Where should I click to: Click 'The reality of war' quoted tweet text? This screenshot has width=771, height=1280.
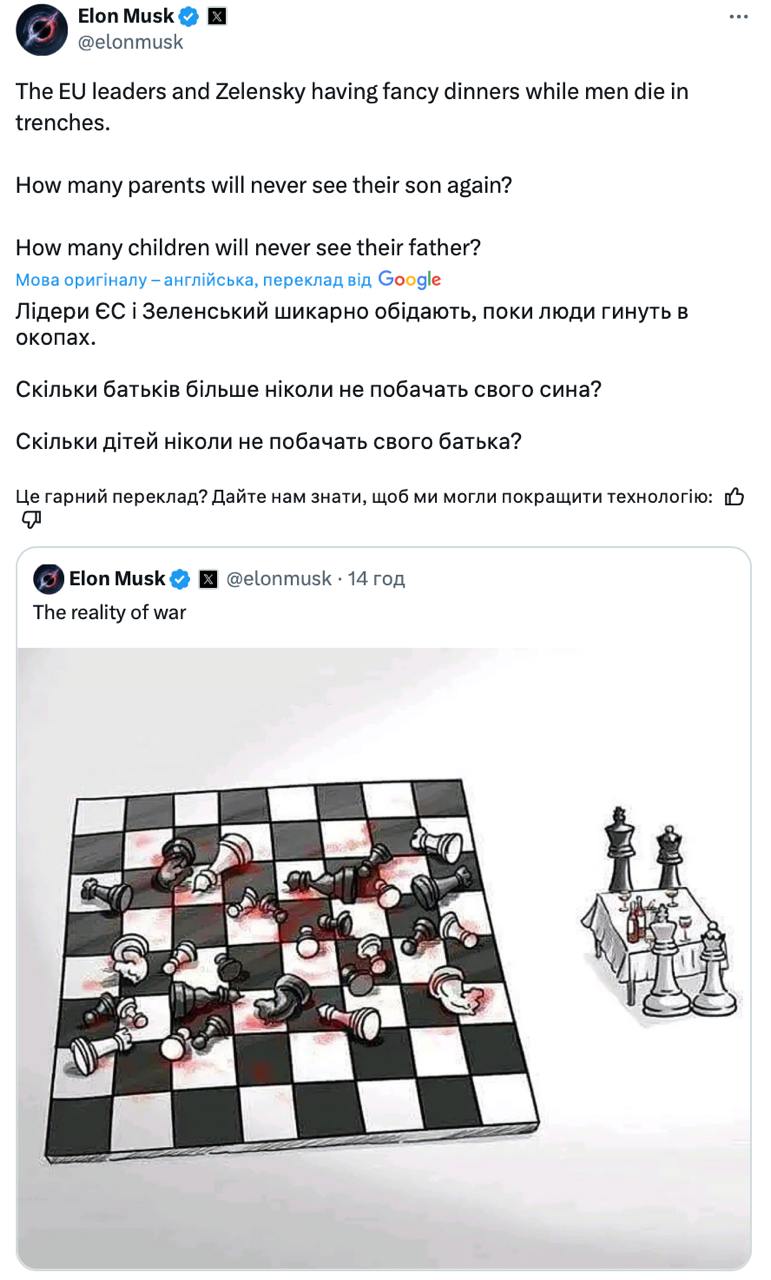pos(110,613)
